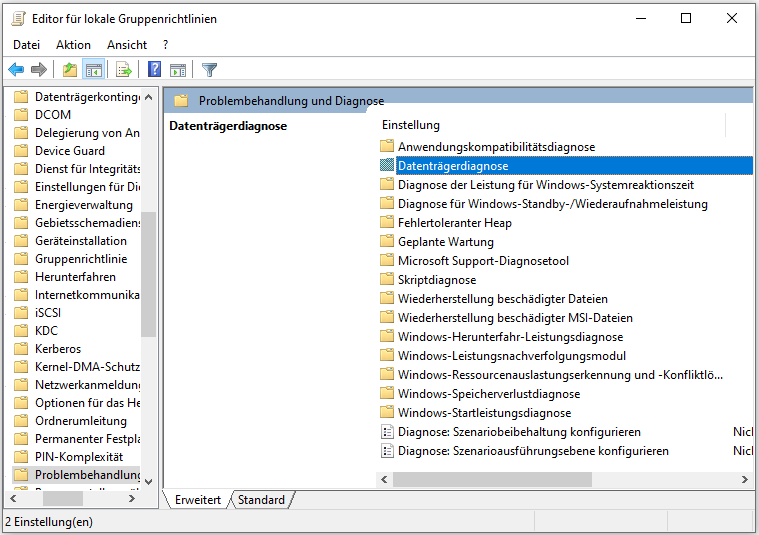Select Geräteinstallation in the tree
759x535 pixels.
[81, 241]
